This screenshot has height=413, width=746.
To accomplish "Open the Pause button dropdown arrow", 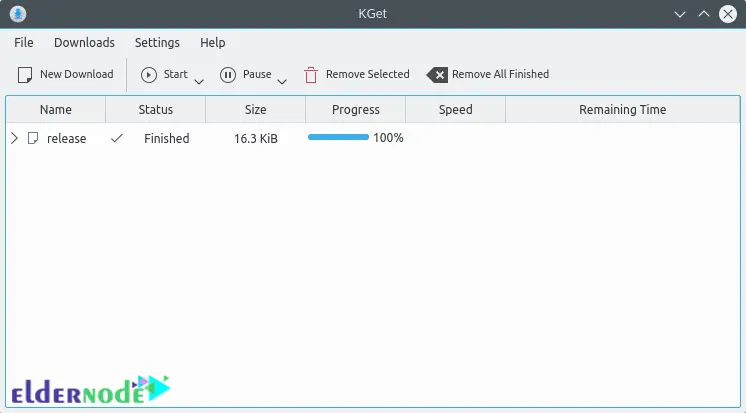I will 282,82.
